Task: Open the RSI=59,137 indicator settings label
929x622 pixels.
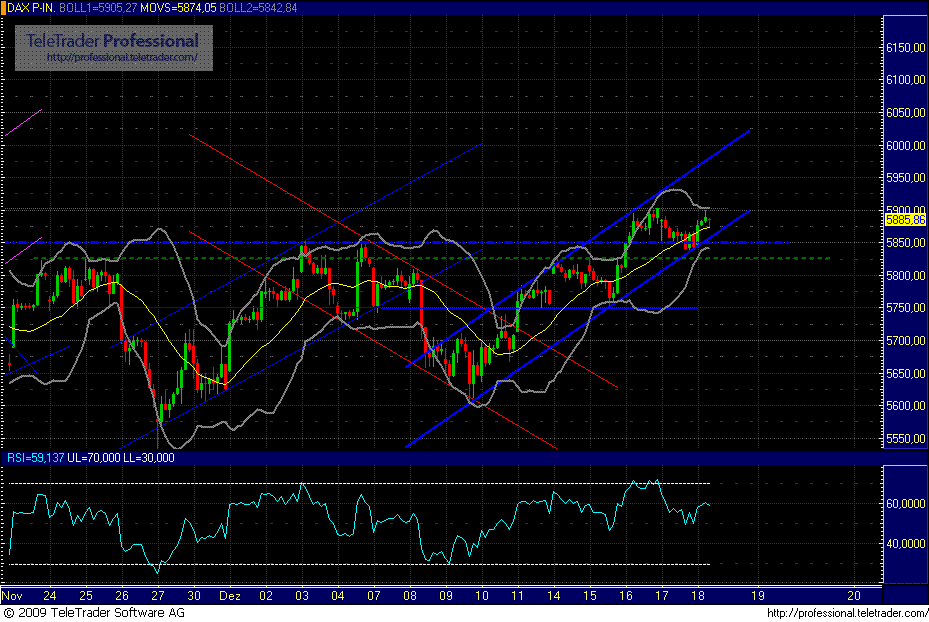Action: coord(35,458)
